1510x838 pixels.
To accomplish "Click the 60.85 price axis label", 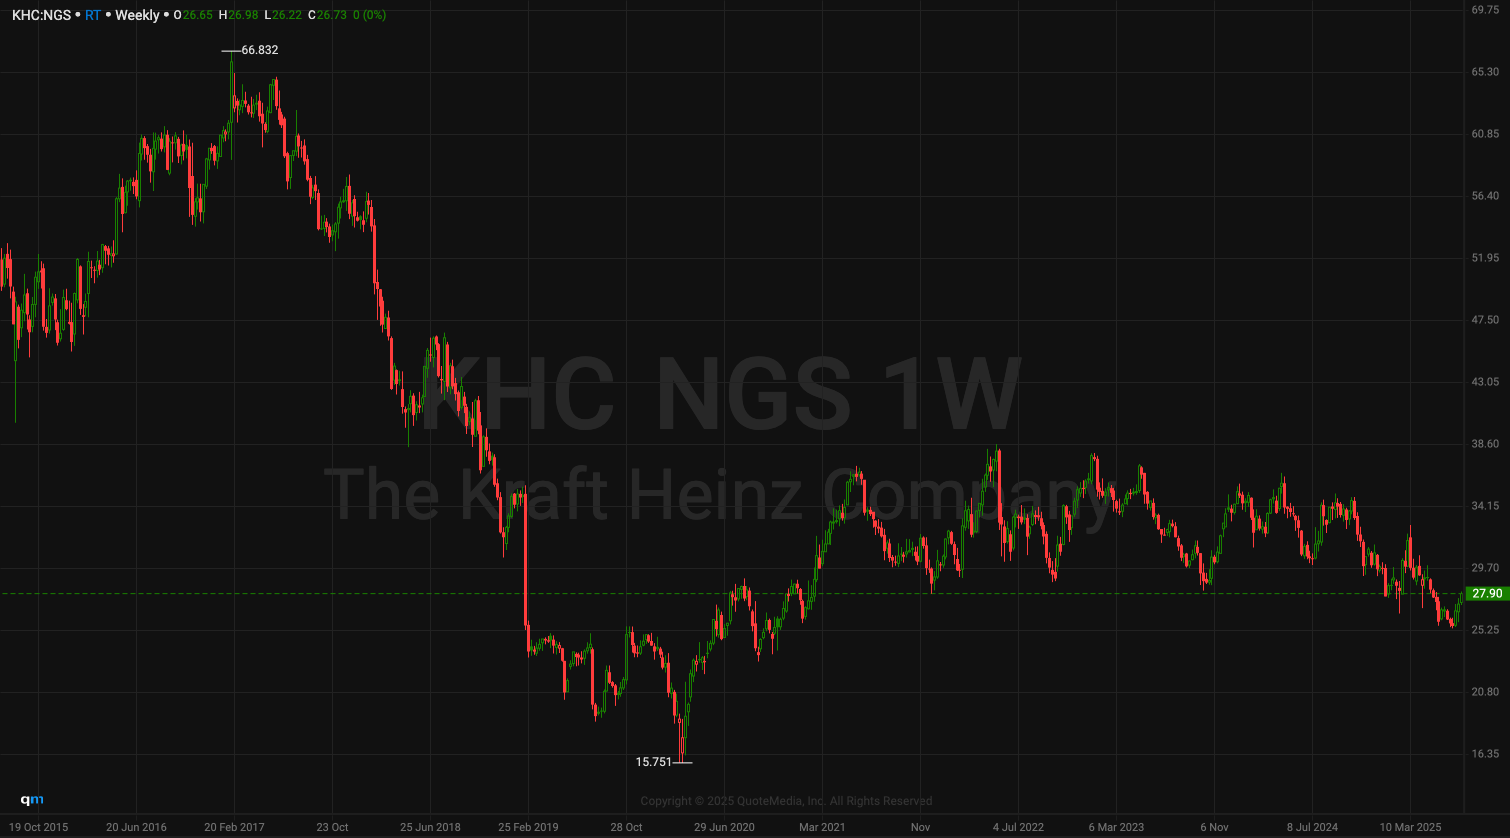I will [x=1485, y=134].
